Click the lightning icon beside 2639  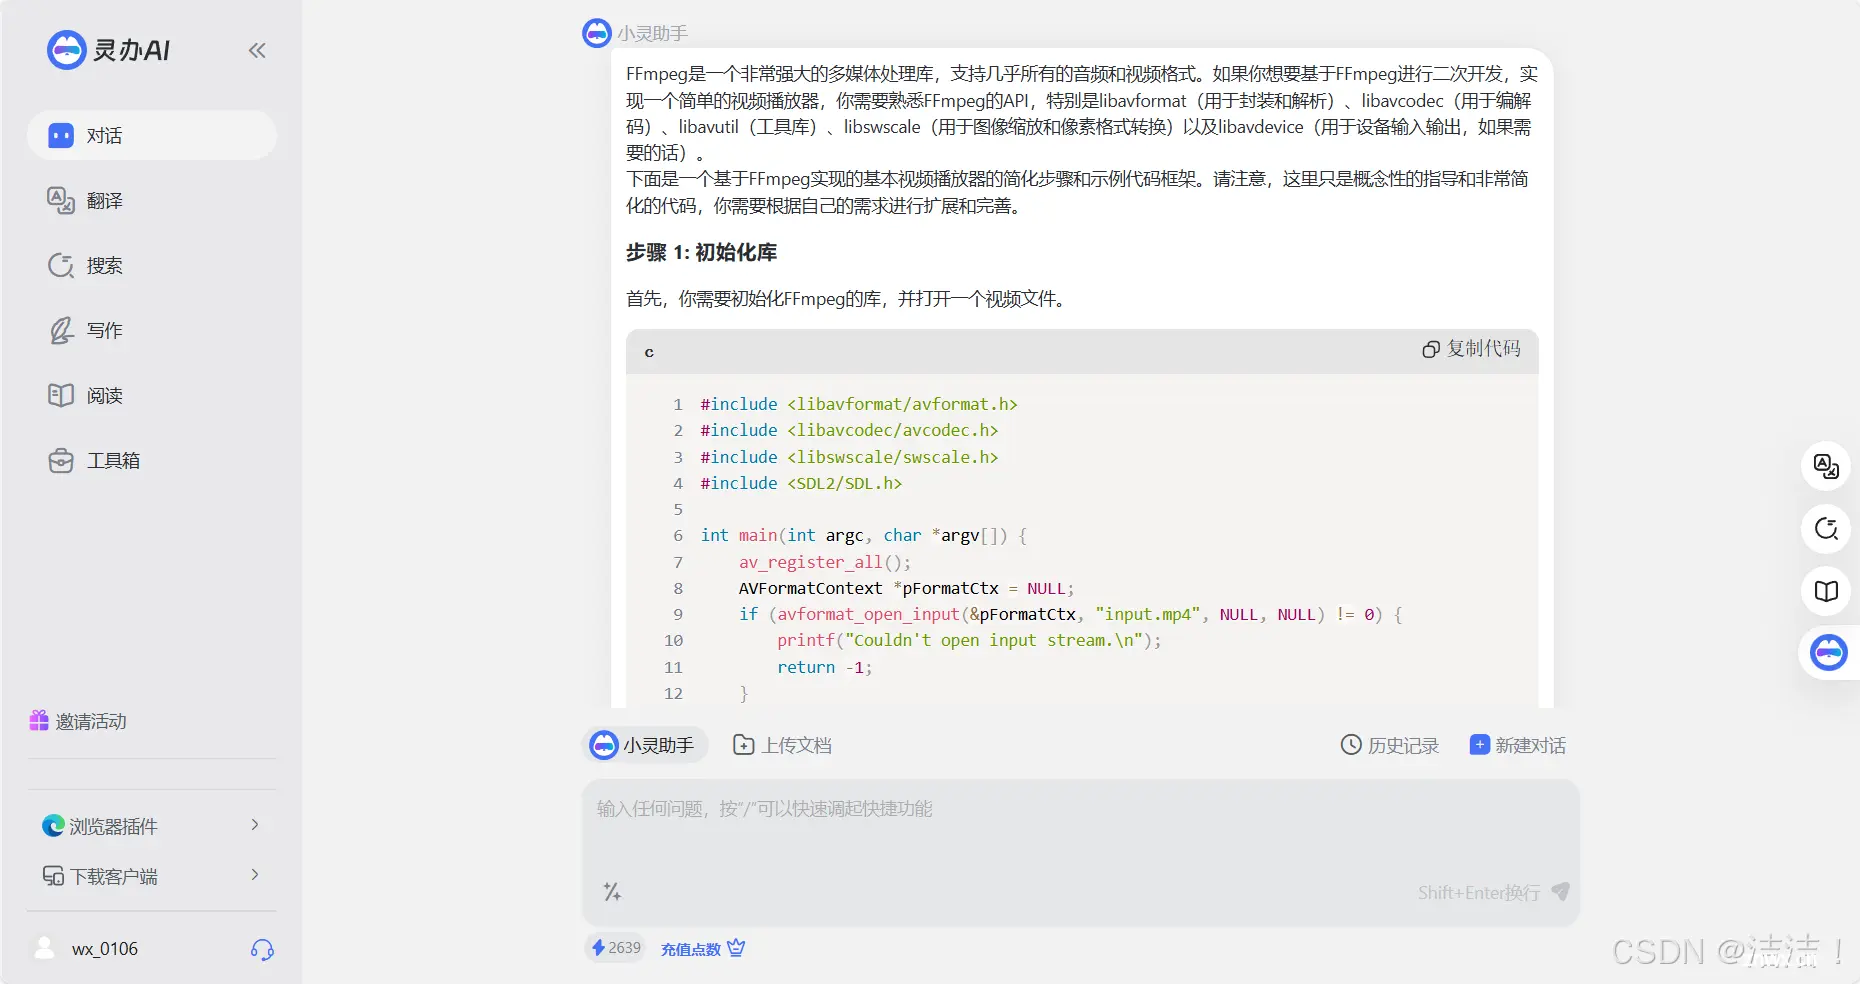(598, 947)
